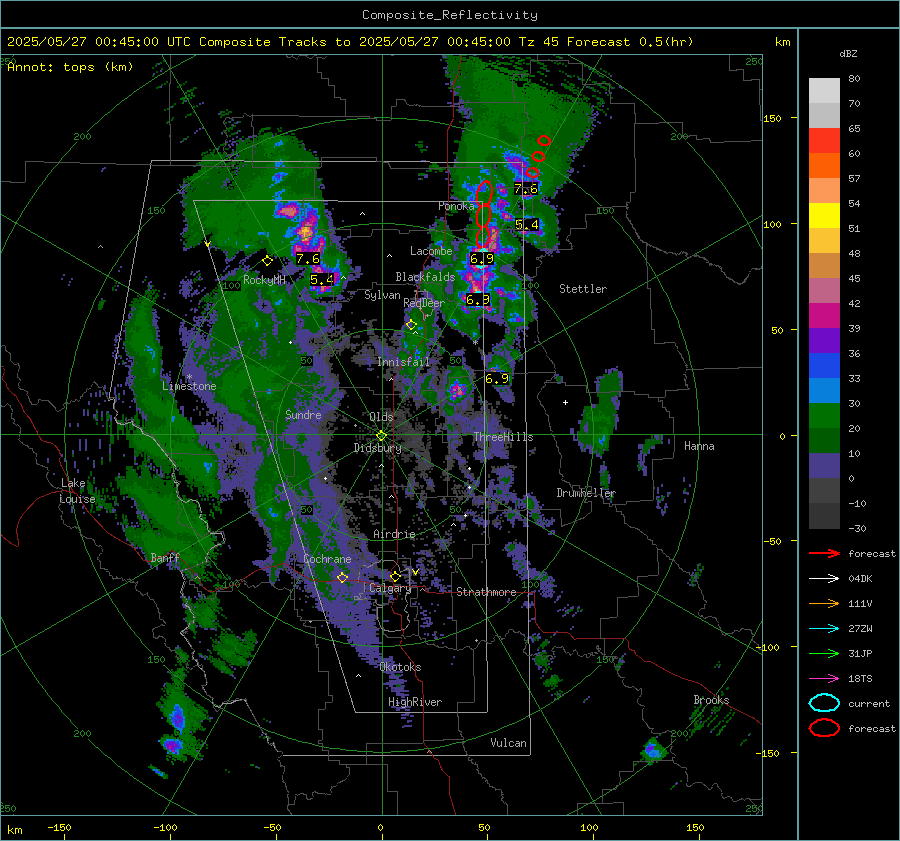Click the yellow diamond marker beside RockyMH
900x841 pixels.
(x=267, y=261)
